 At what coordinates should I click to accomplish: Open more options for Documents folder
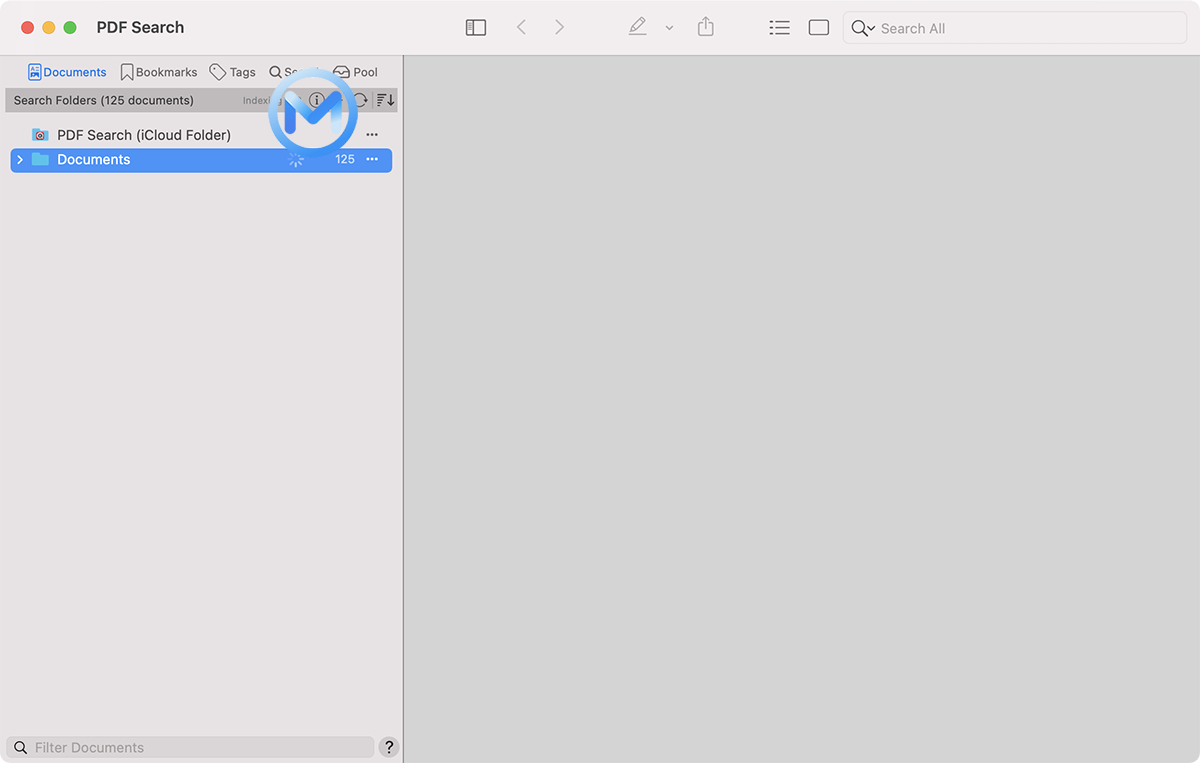[372, 160]
